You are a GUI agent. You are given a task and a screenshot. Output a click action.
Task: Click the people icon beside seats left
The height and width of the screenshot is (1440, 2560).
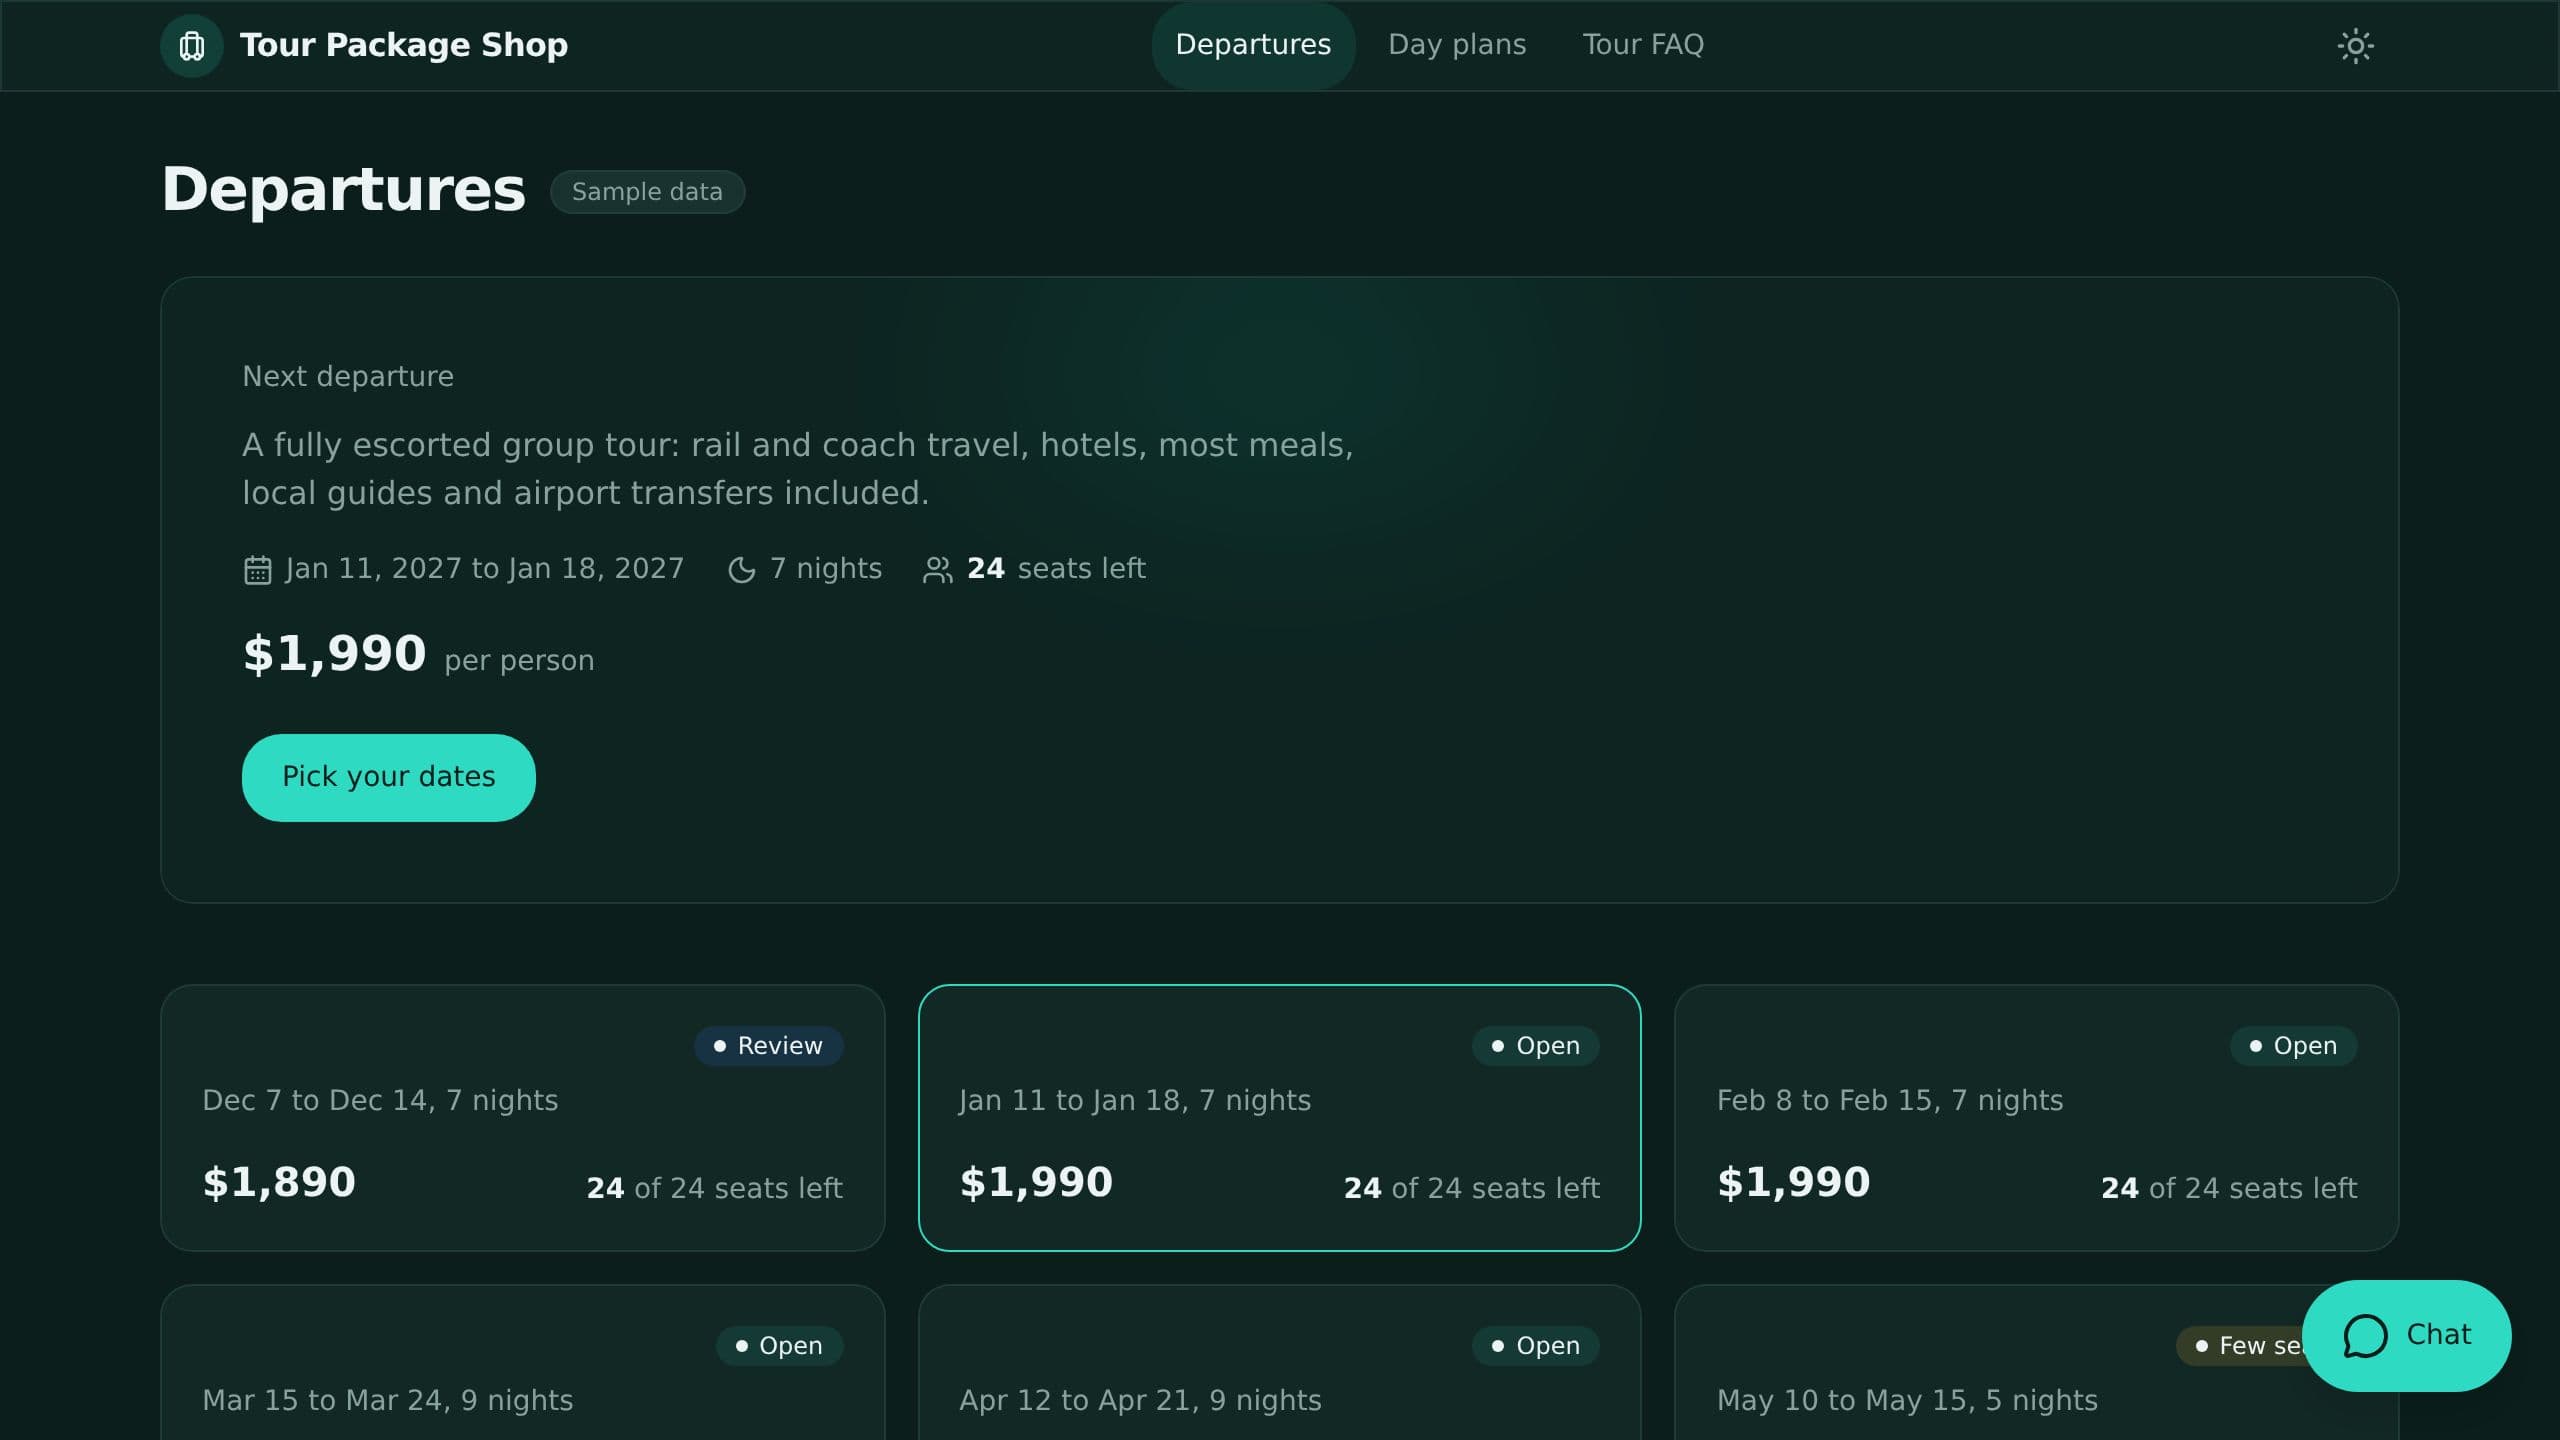pos(937,570)
